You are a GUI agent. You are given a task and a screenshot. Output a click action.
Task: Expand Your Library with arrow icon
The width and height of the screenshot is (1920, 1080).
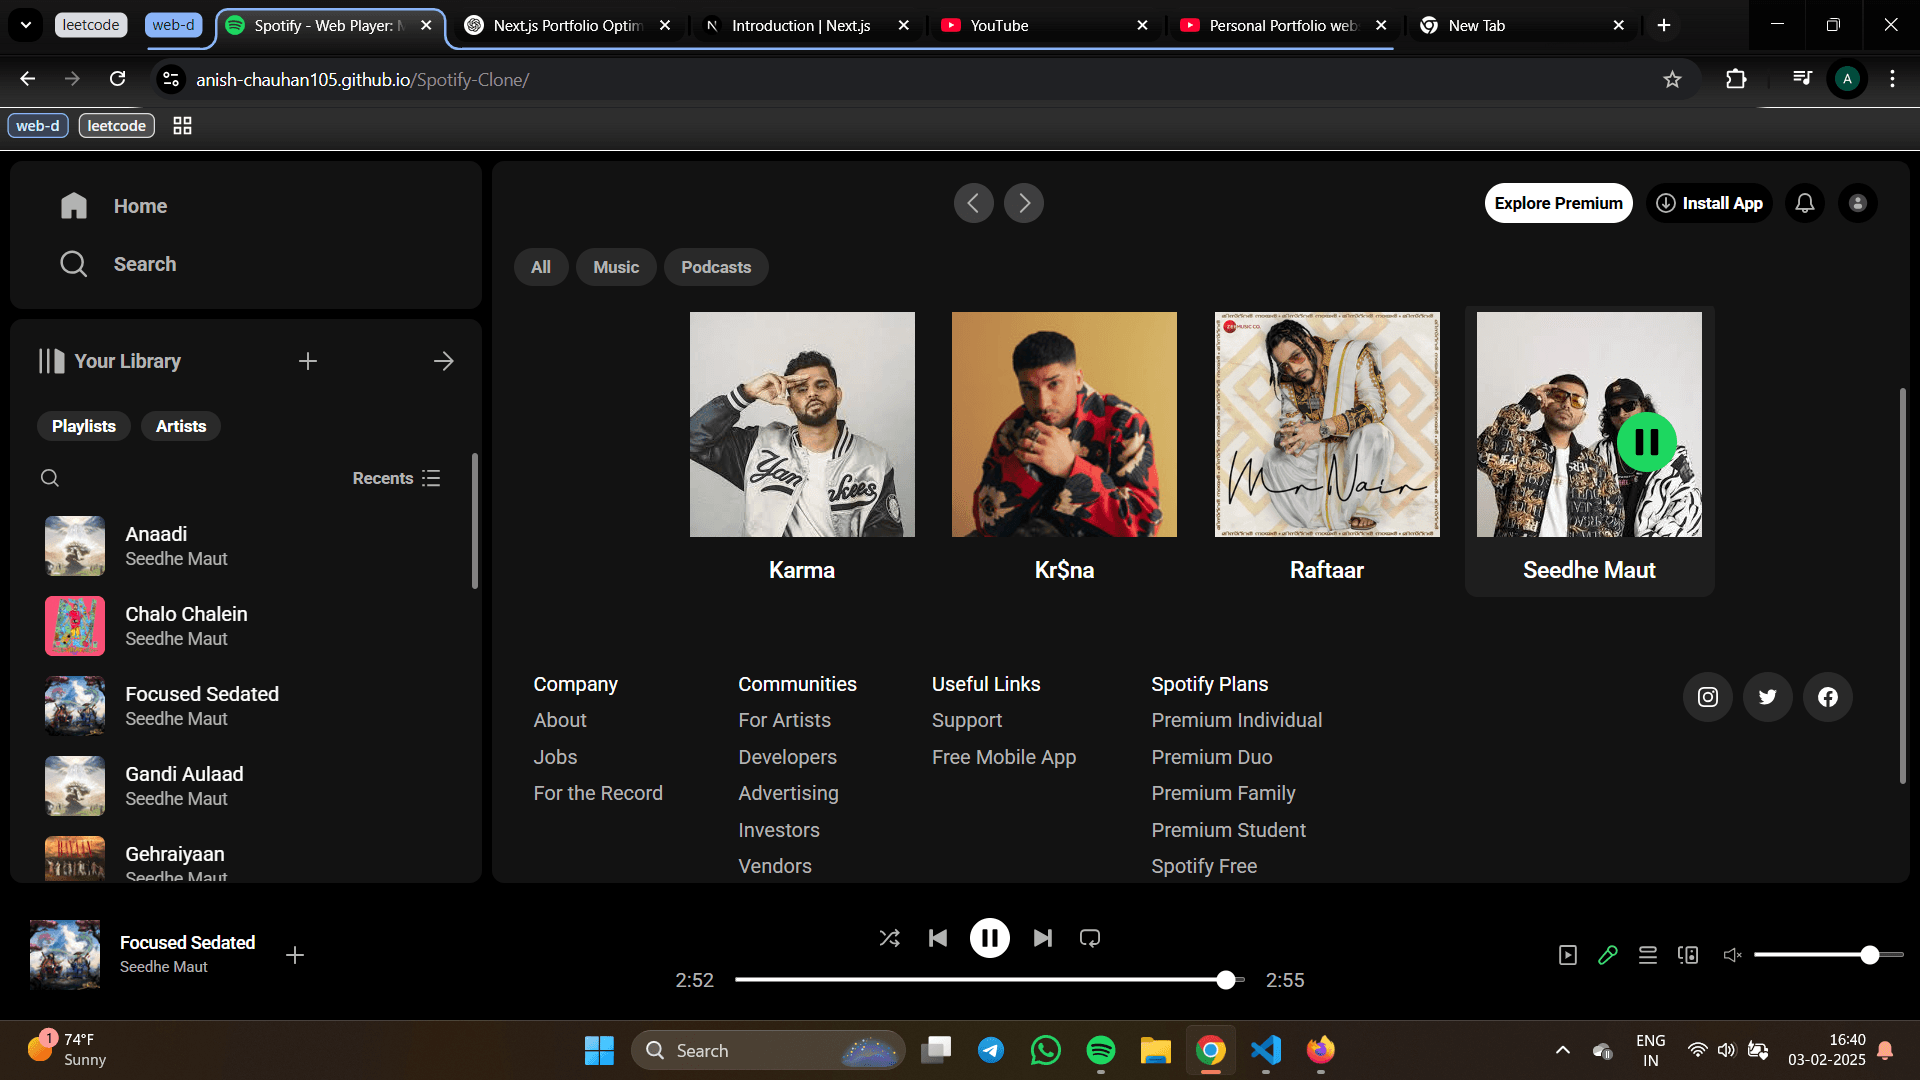point(444,361)
